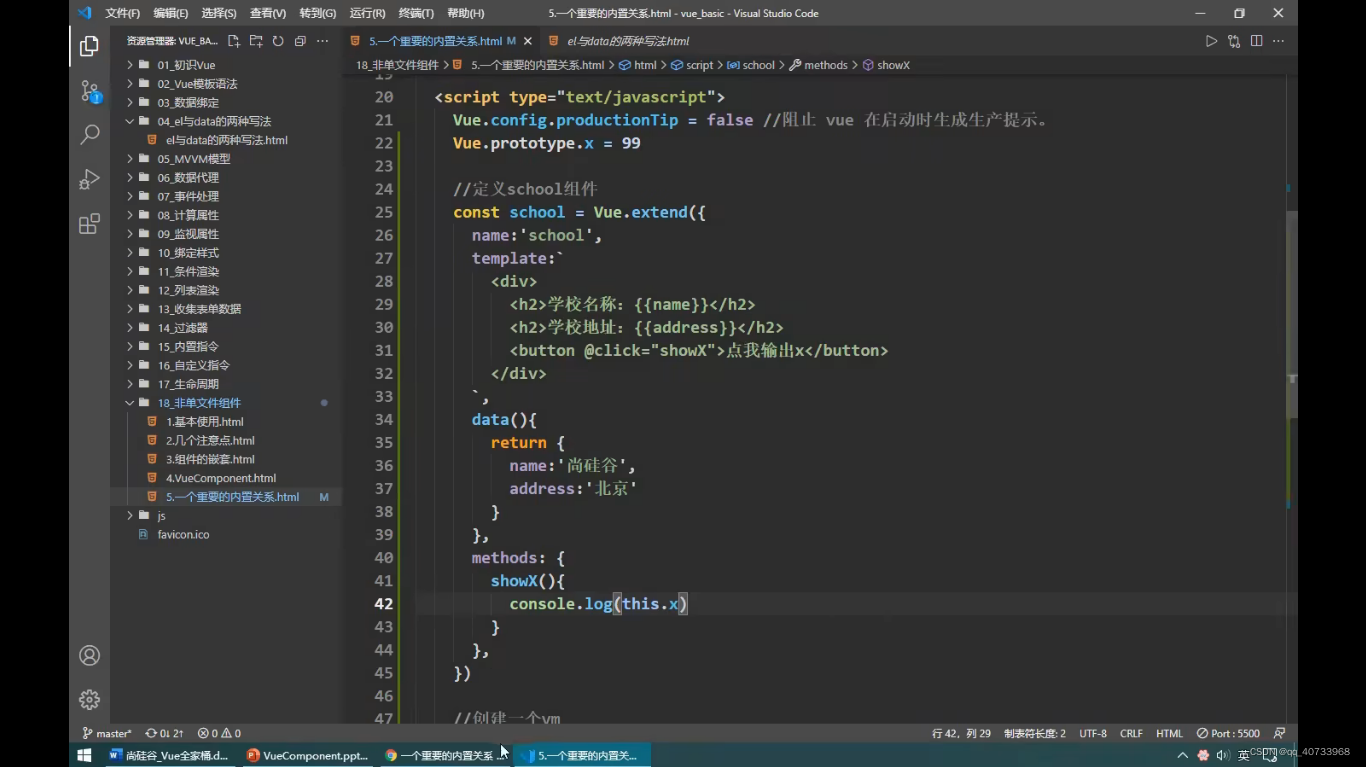Change language mode HTML in status bar
This screenshot has width=1366, height=767.
tap(1169, 733)
